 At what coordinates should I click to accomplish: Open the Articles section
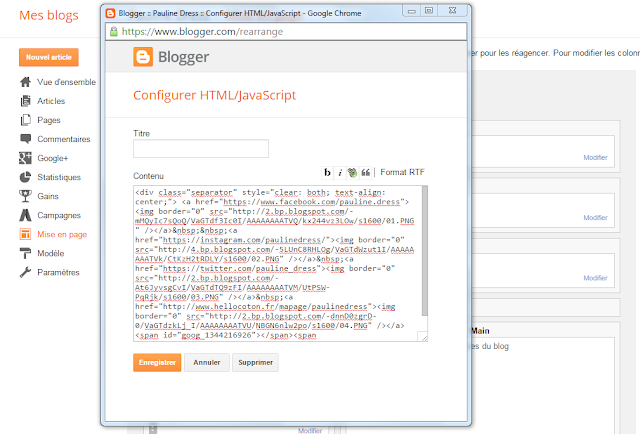tap(50, 101)
